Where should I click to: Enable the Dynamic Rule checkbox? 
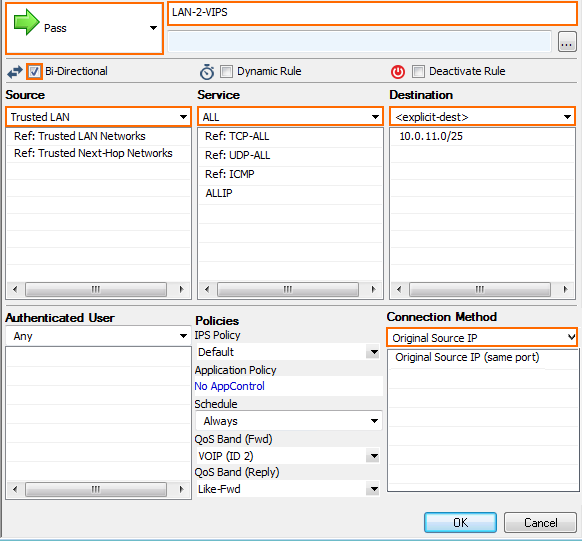pos(226,71)
